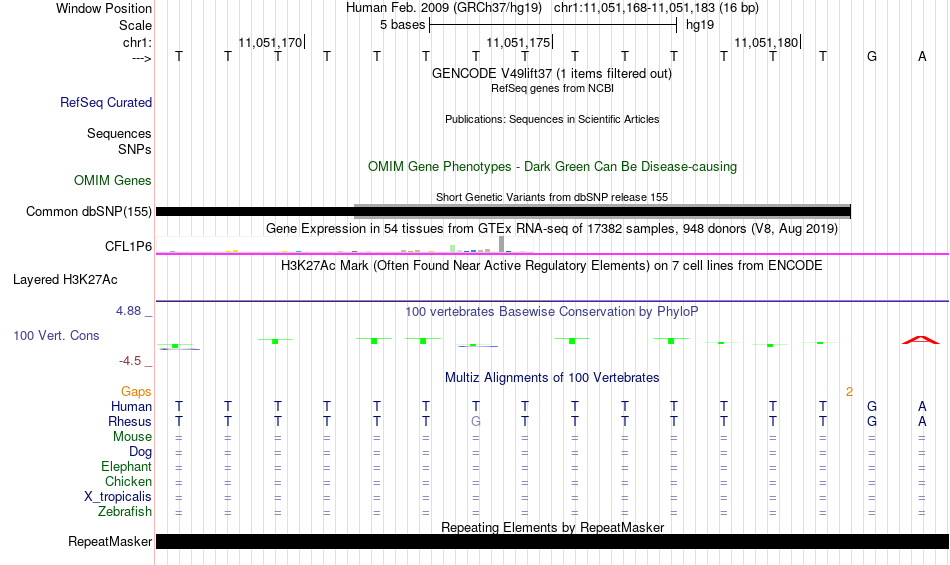This screenshot has width=950, height=565.
Task: Select the Zebrafish species row label
Action: pos(125,511)
